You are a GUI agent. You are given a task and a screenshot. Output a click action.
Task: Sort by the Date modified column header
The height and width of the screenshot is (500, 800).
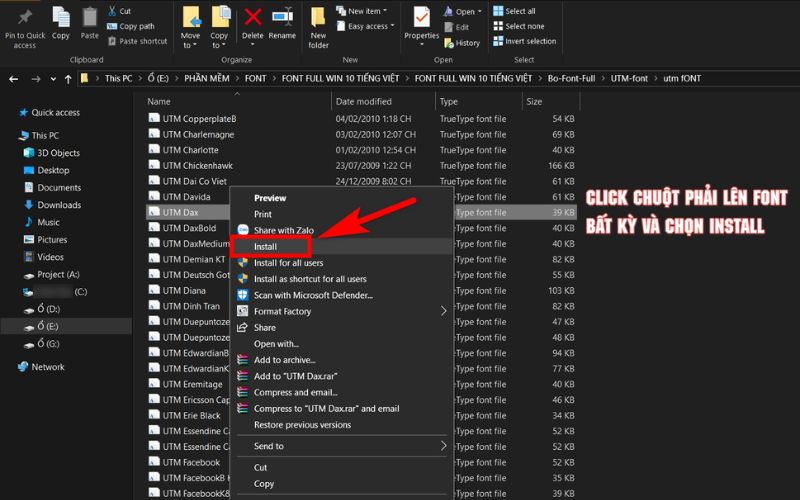click(364, 102)
